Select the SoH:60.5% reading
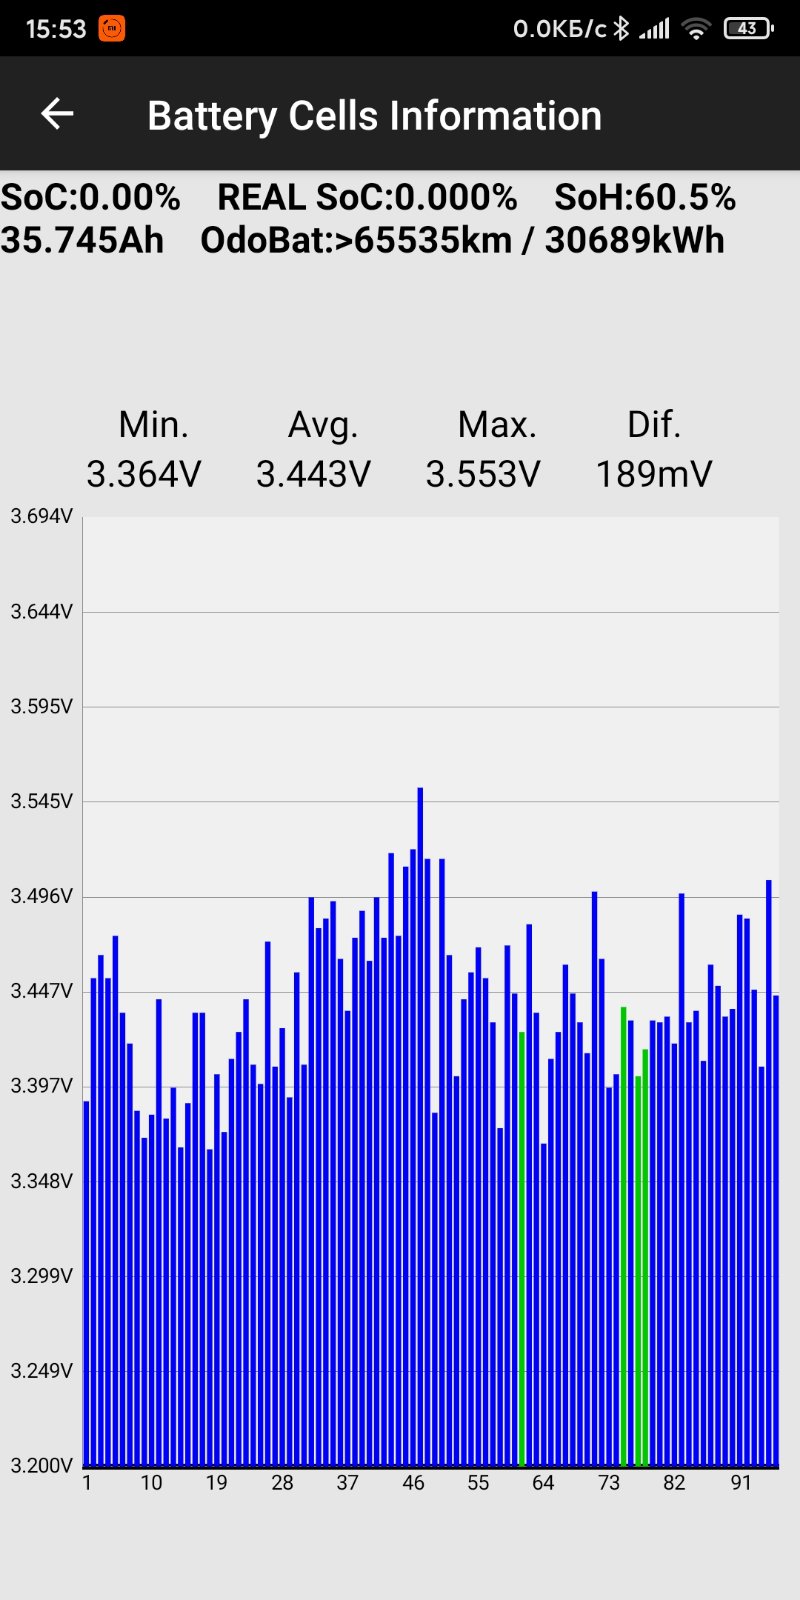800x1600 pixels. pos(645,198)
